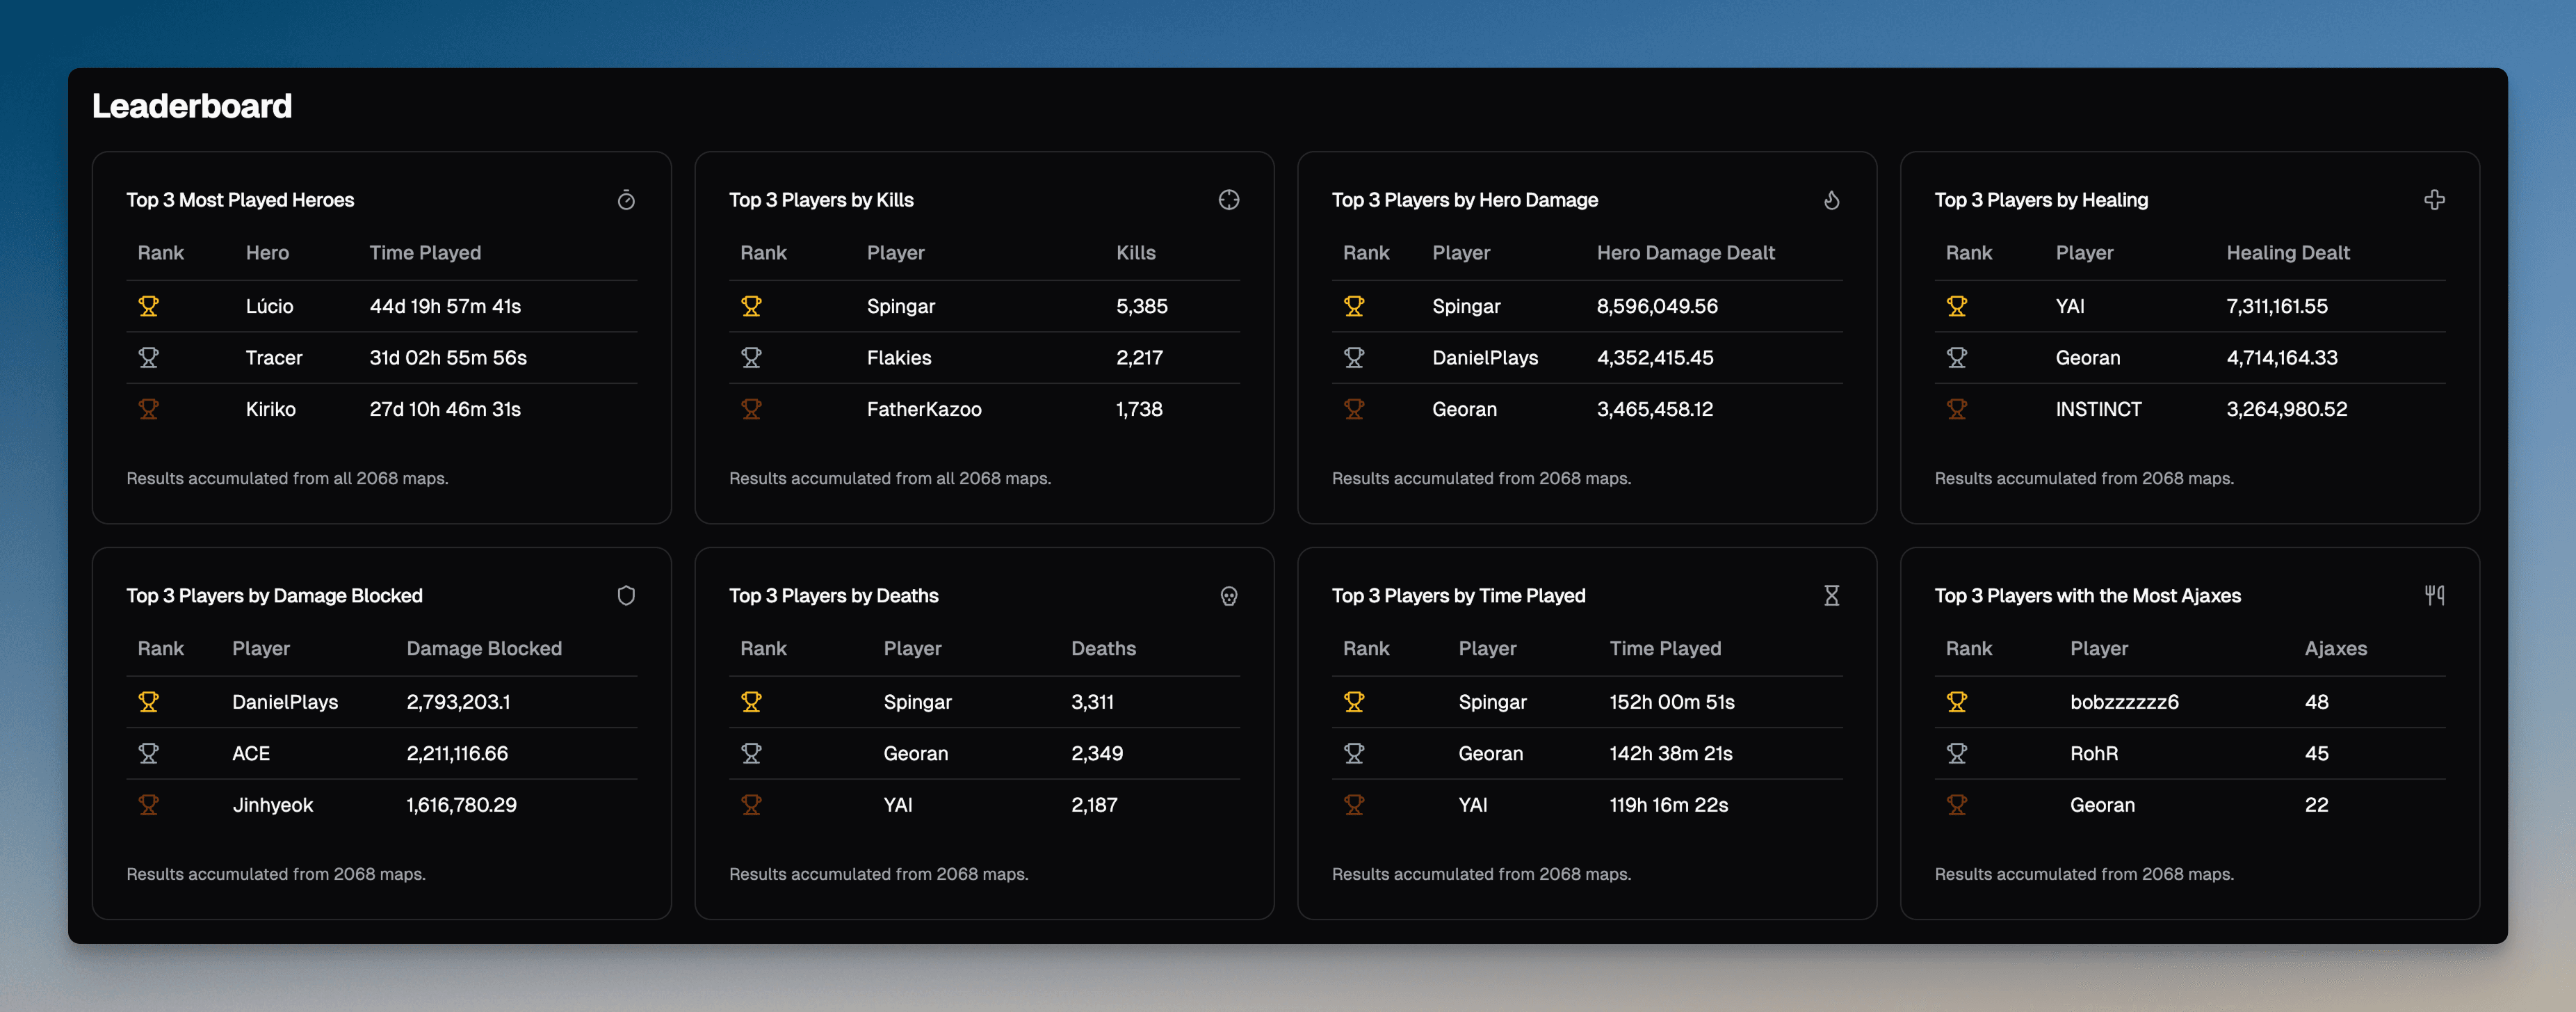The width and height of the screenshot is (2576, 1012).
Task: Click the Top 3 Players by Damage Blocked title
Action: click(x=274, y=596)
